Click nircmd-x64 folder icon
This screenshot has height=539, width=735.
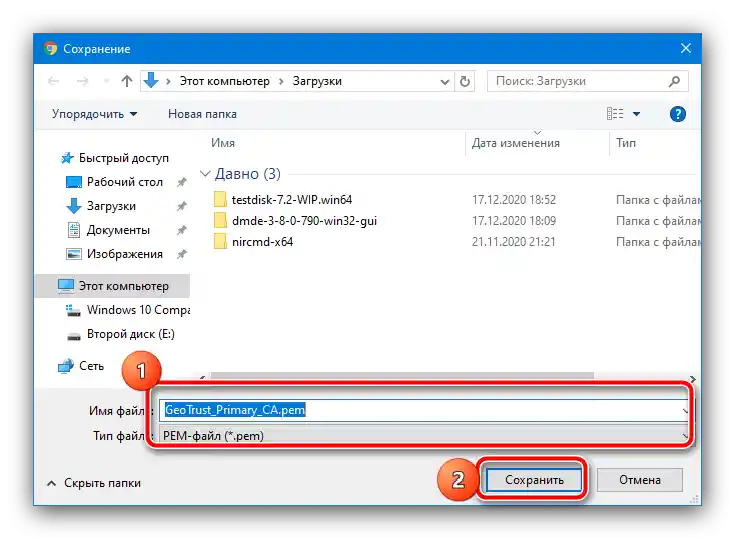[x=220, y=241]
